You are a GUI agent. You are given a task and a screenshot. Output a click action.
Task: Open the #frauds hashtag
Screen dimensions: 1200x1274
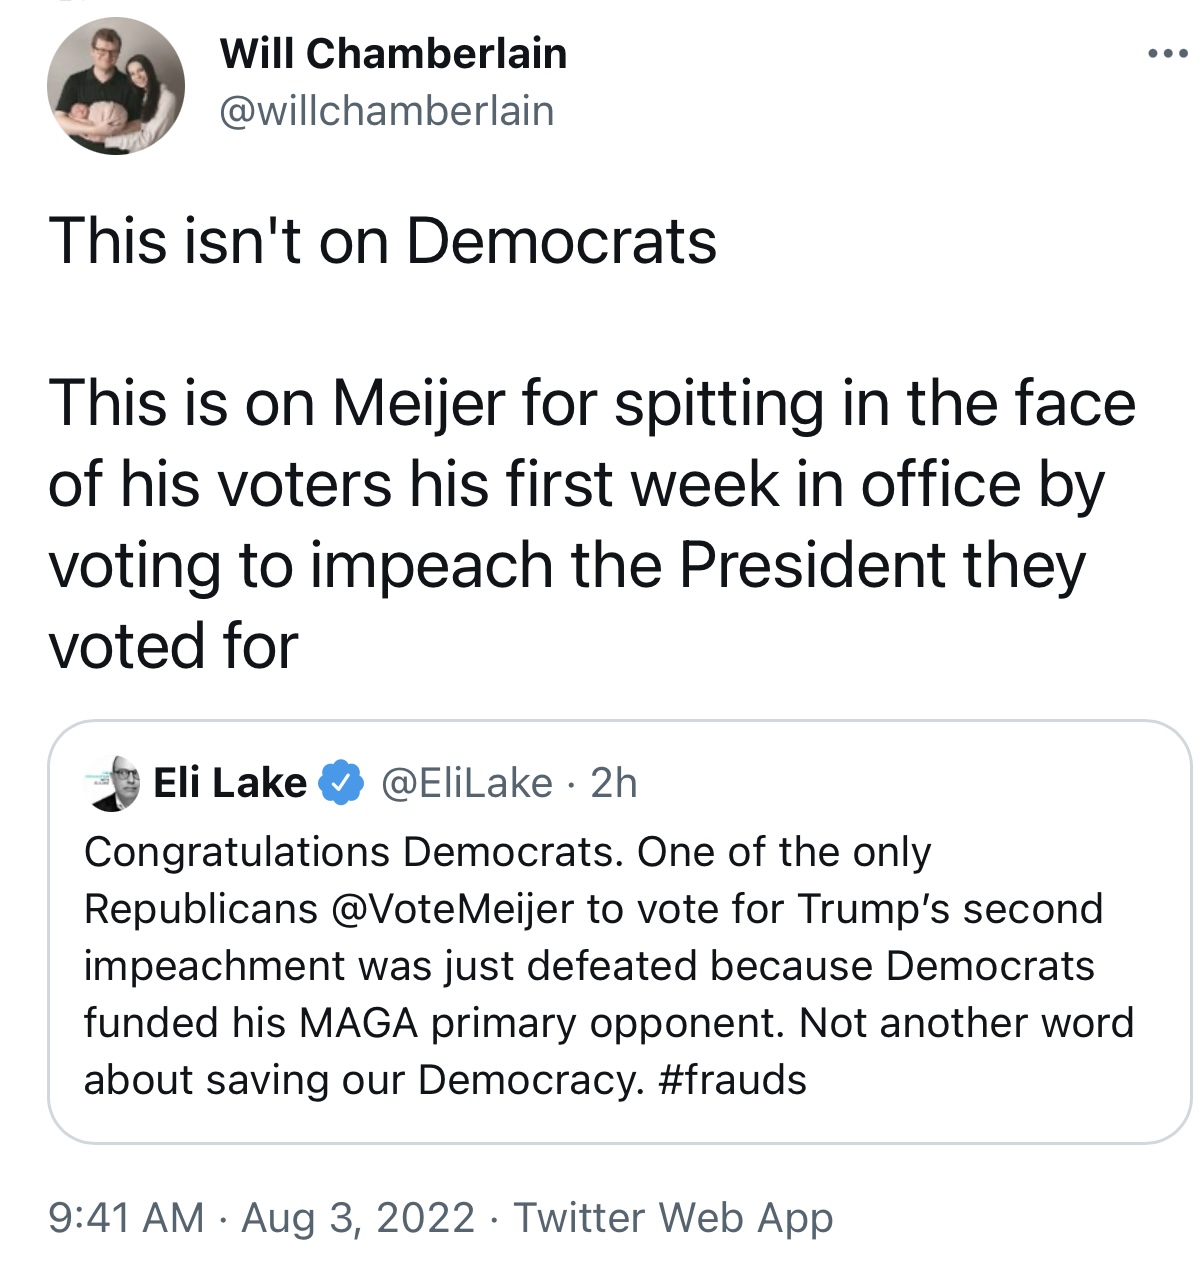click(x=733, y=1080)
